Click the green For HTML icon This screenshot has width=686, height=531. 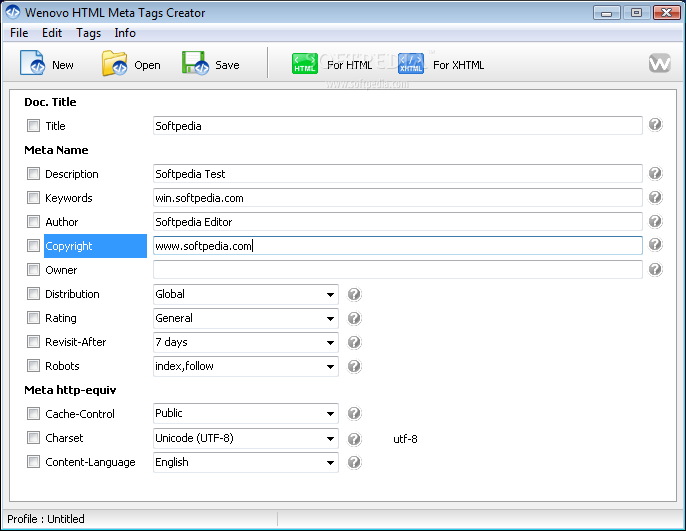click(x=305, y=63)
